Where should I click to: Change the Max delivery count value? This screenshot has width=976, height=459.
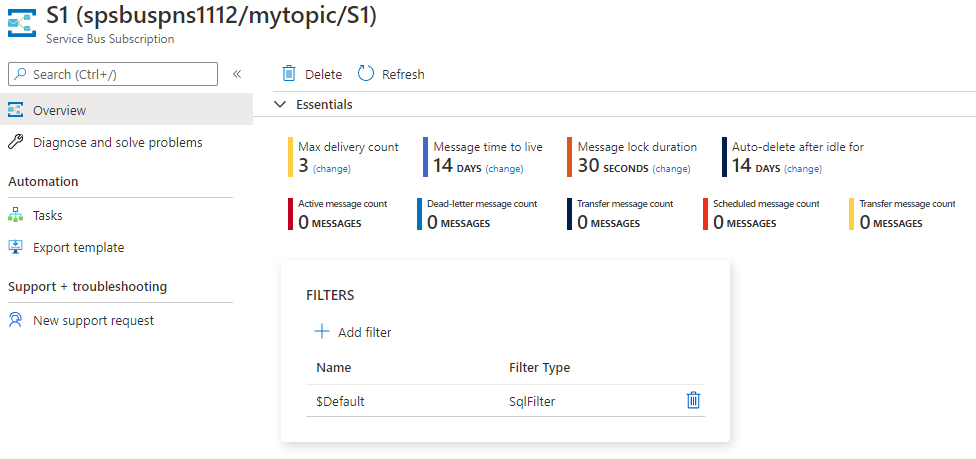pyautogui.click(x=332, y=169)
